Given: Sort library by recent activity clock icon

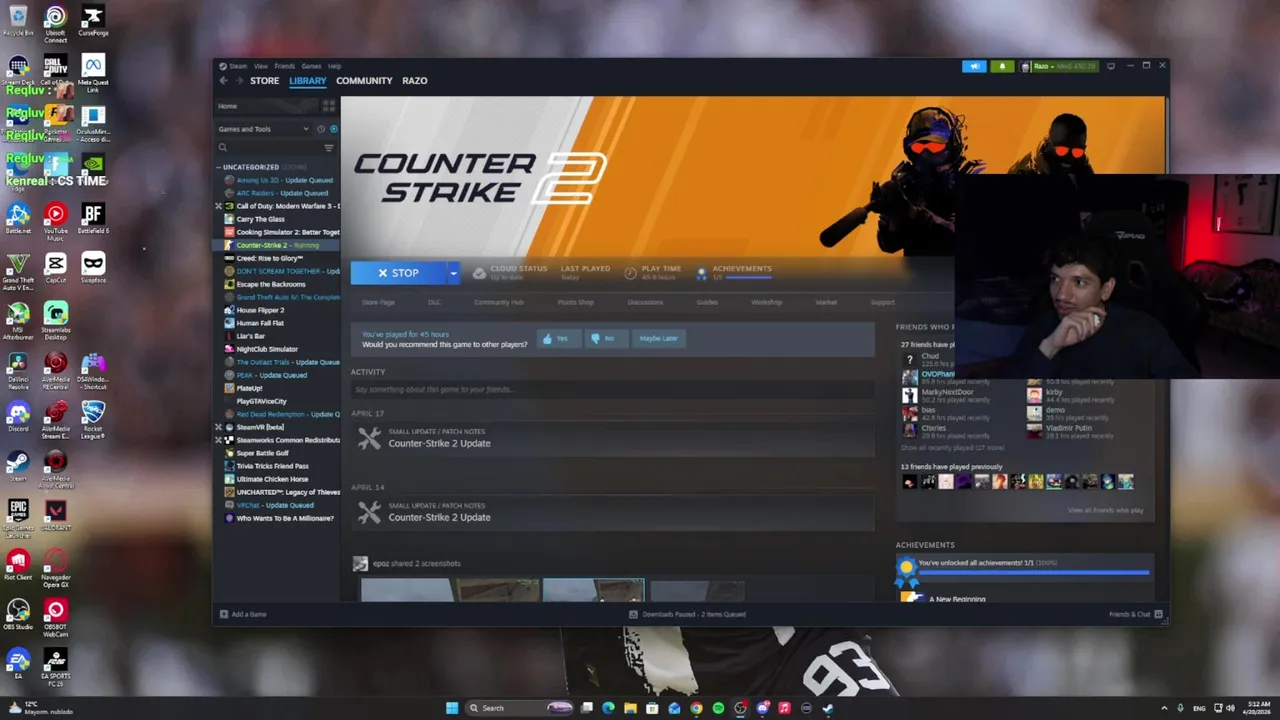Looking at the screenshot, I should (321, 129).
